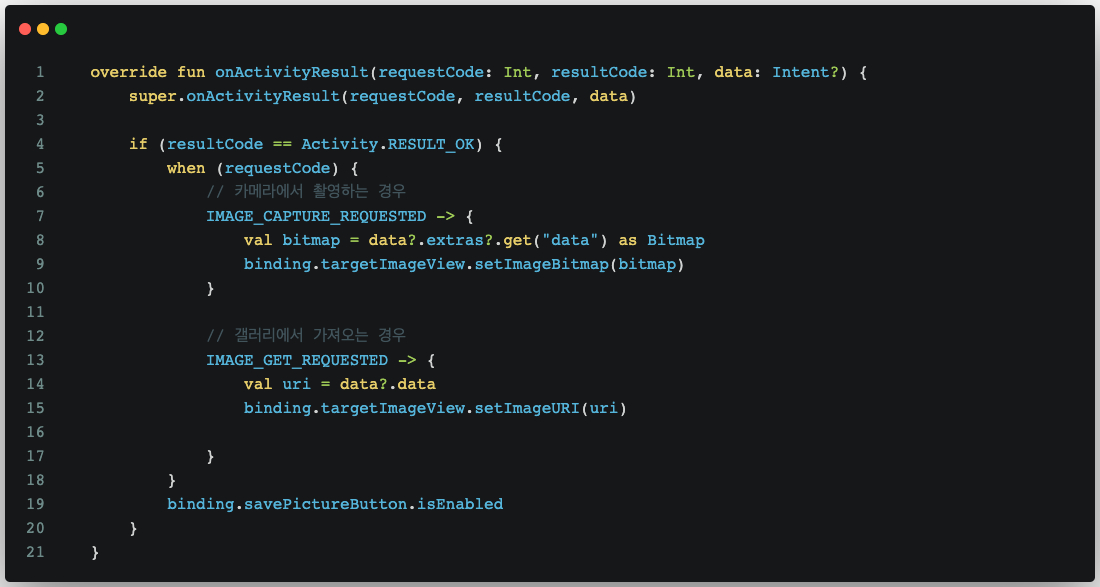Screen dimensions: 1100x587
Task: Click line number 16 in the gutter
Action: pos(35,431)
